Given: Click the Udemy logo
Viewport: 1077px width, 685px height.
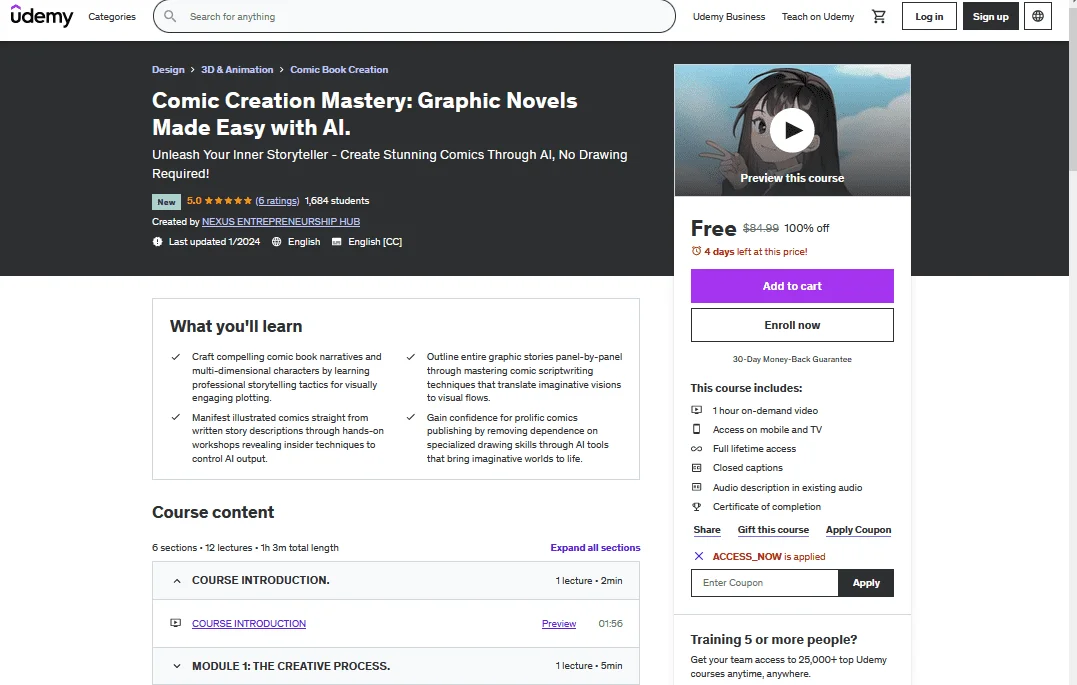Looking at the screenshot, I should [x=42, y=16].
